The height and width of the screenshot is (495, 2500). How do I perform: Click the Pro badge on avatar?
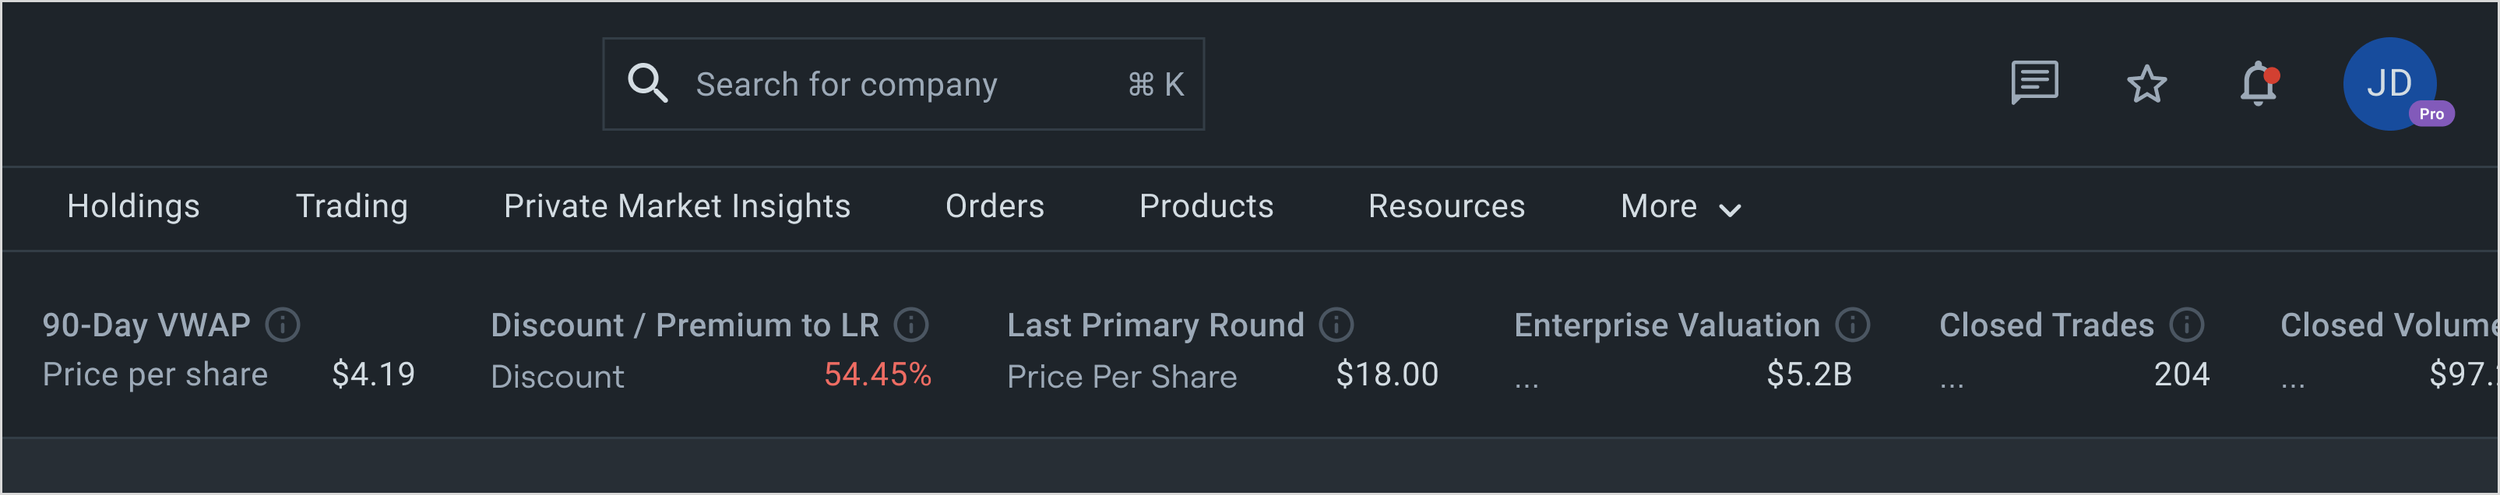coord(2431,114)
